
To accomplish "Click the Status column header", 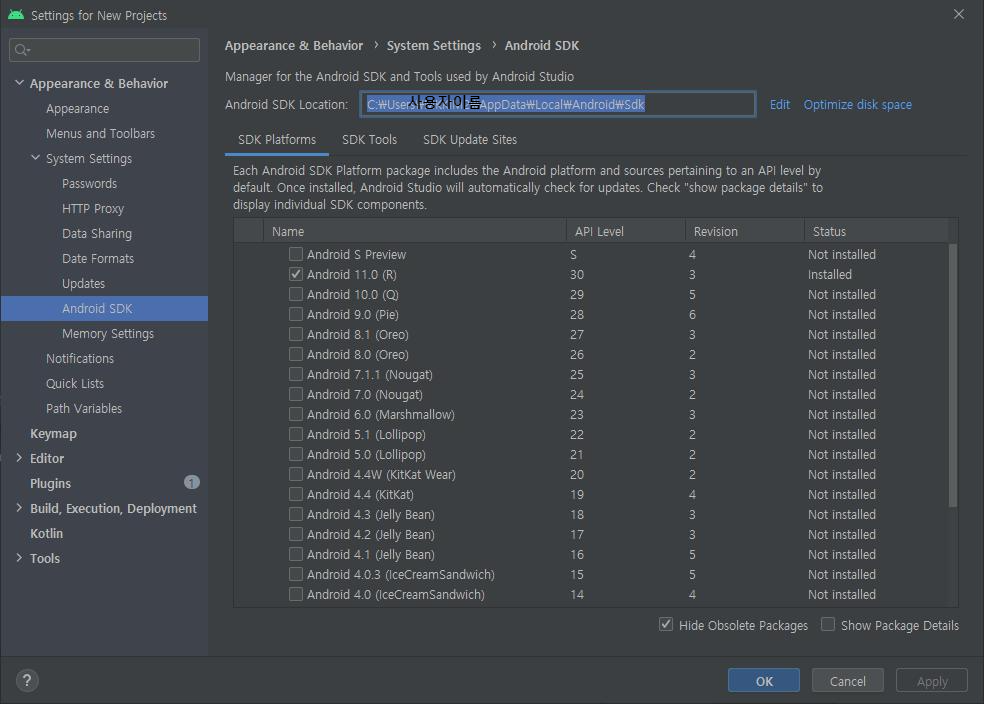I will 877,232.
